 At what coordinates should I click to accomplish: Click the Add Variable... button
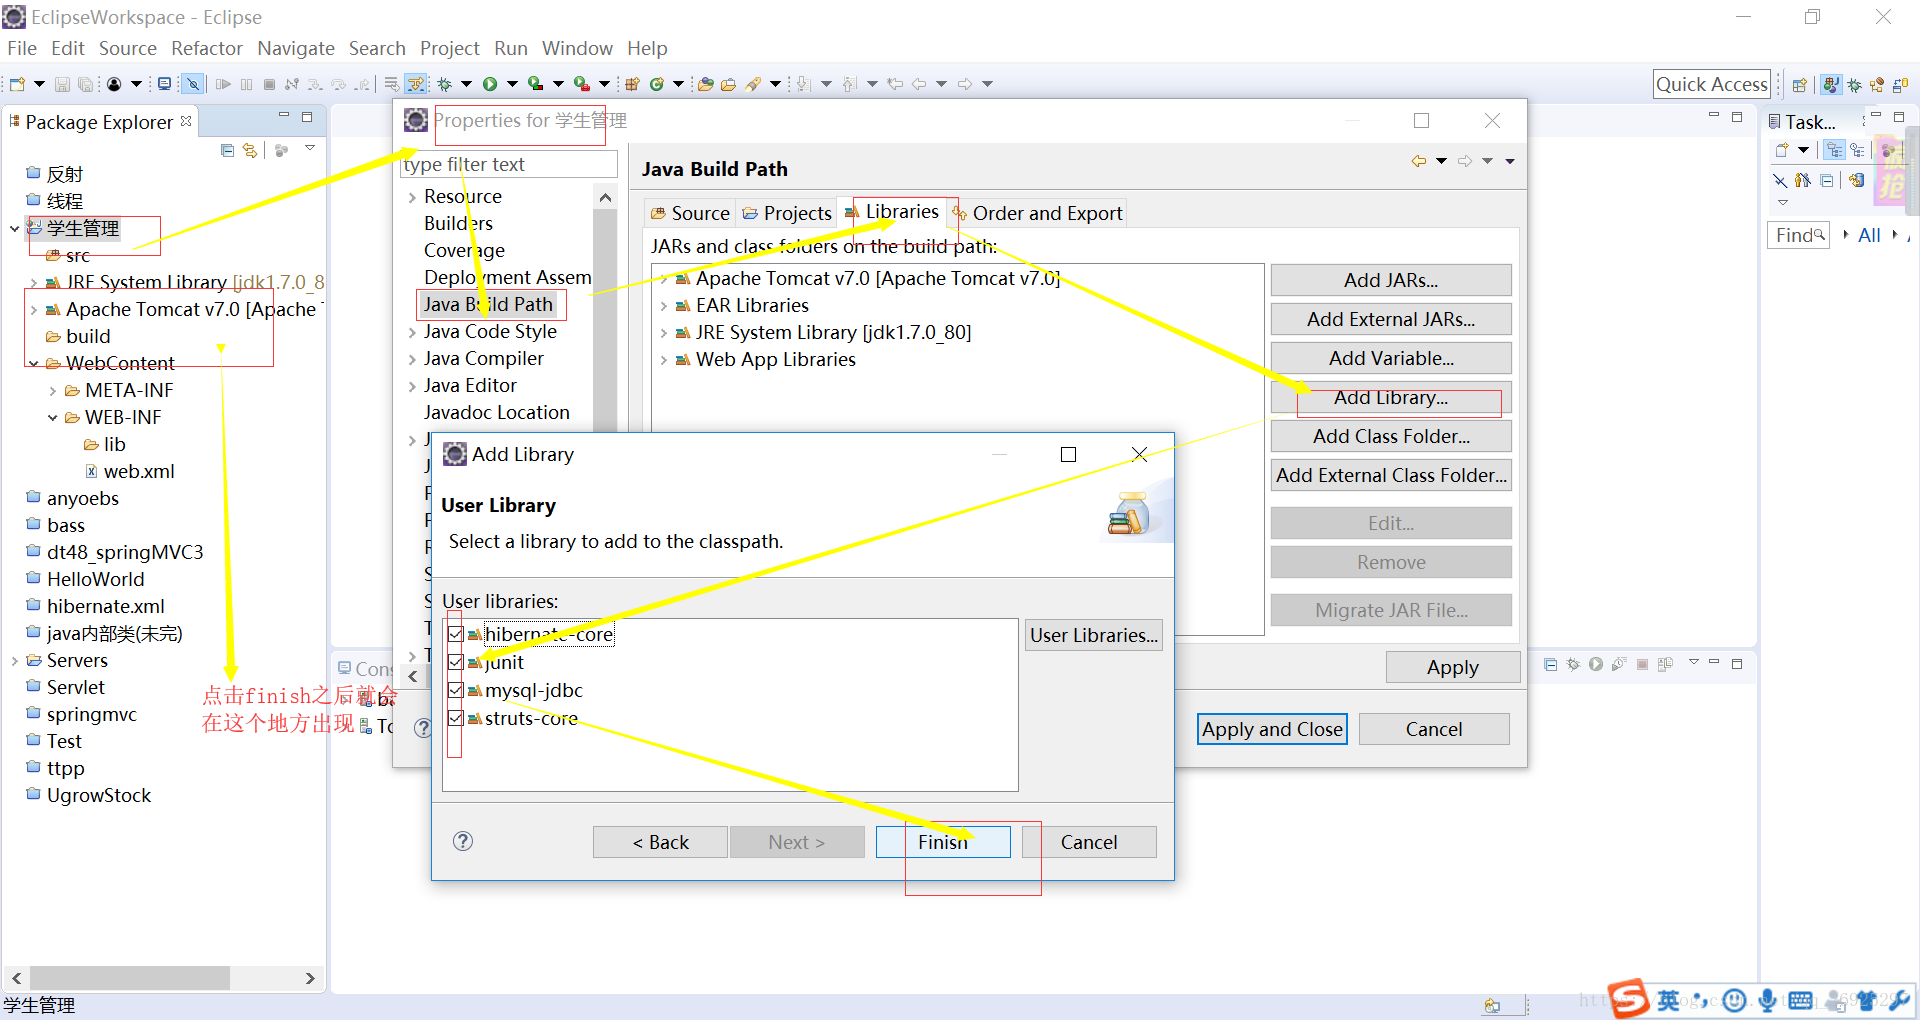pyautogui.click(x=1391, y=358)
